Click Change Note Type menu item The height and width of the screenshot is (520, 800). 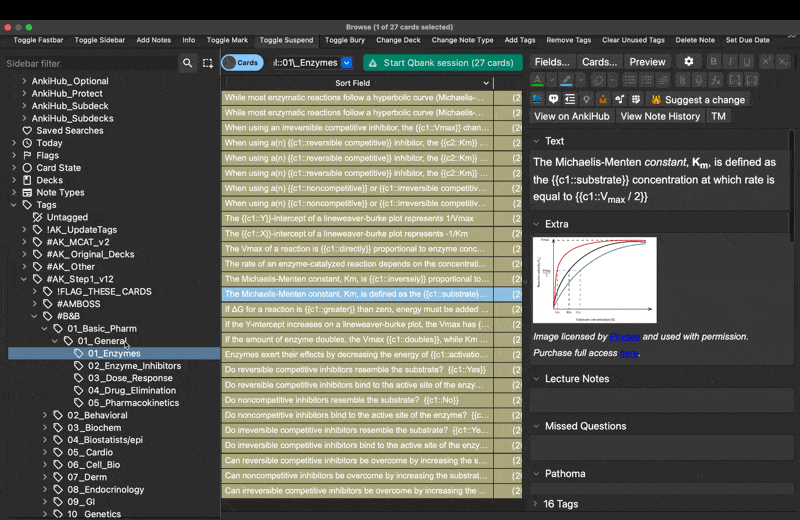[462, 40]
